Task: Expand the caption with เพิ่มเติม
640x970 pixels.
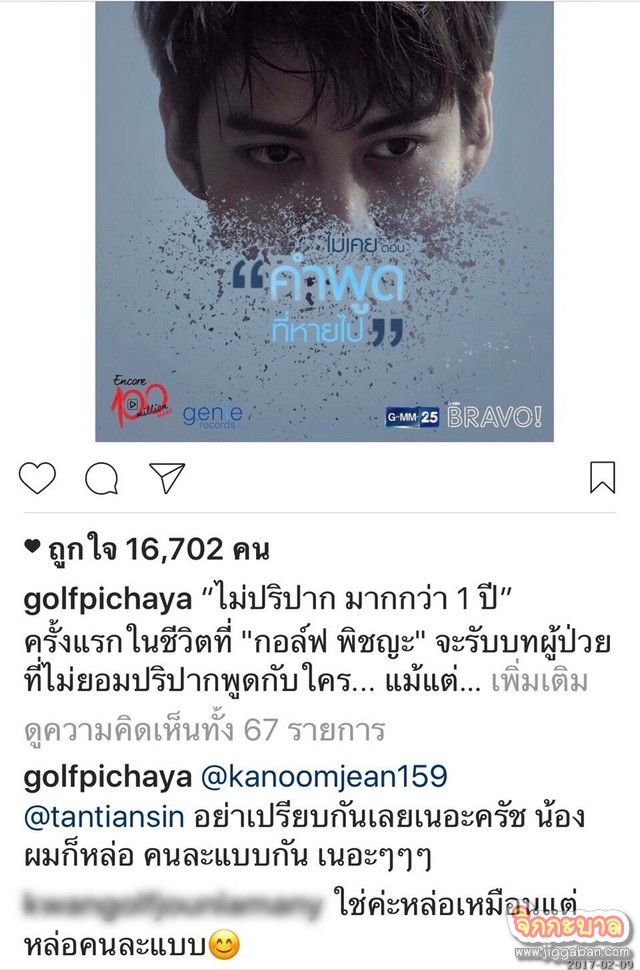Action: 539,682
